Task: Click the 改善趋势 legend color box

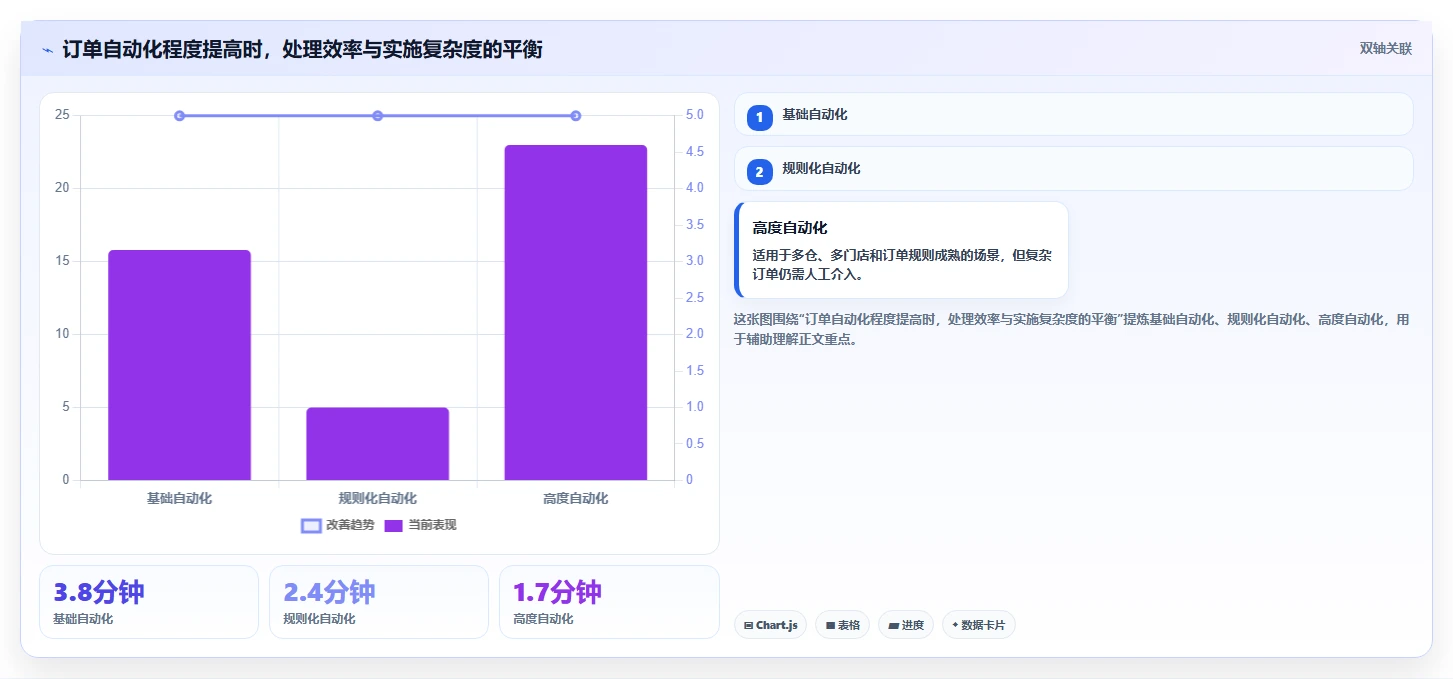Action: (311, 525)
